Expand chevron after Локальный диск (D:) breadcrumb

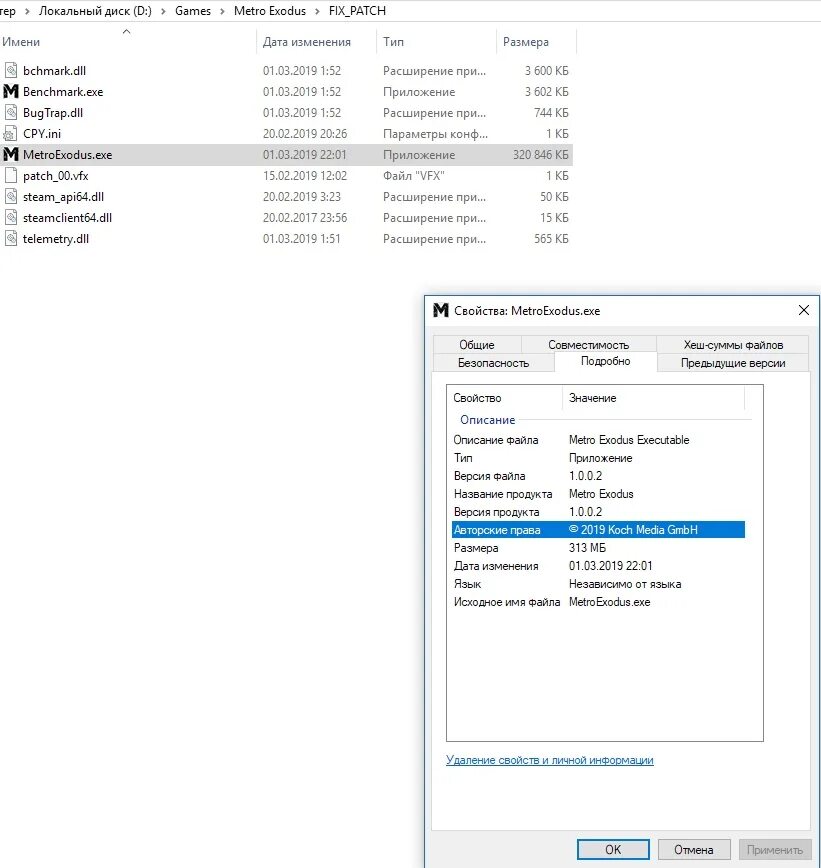click(x=163, y=11)
